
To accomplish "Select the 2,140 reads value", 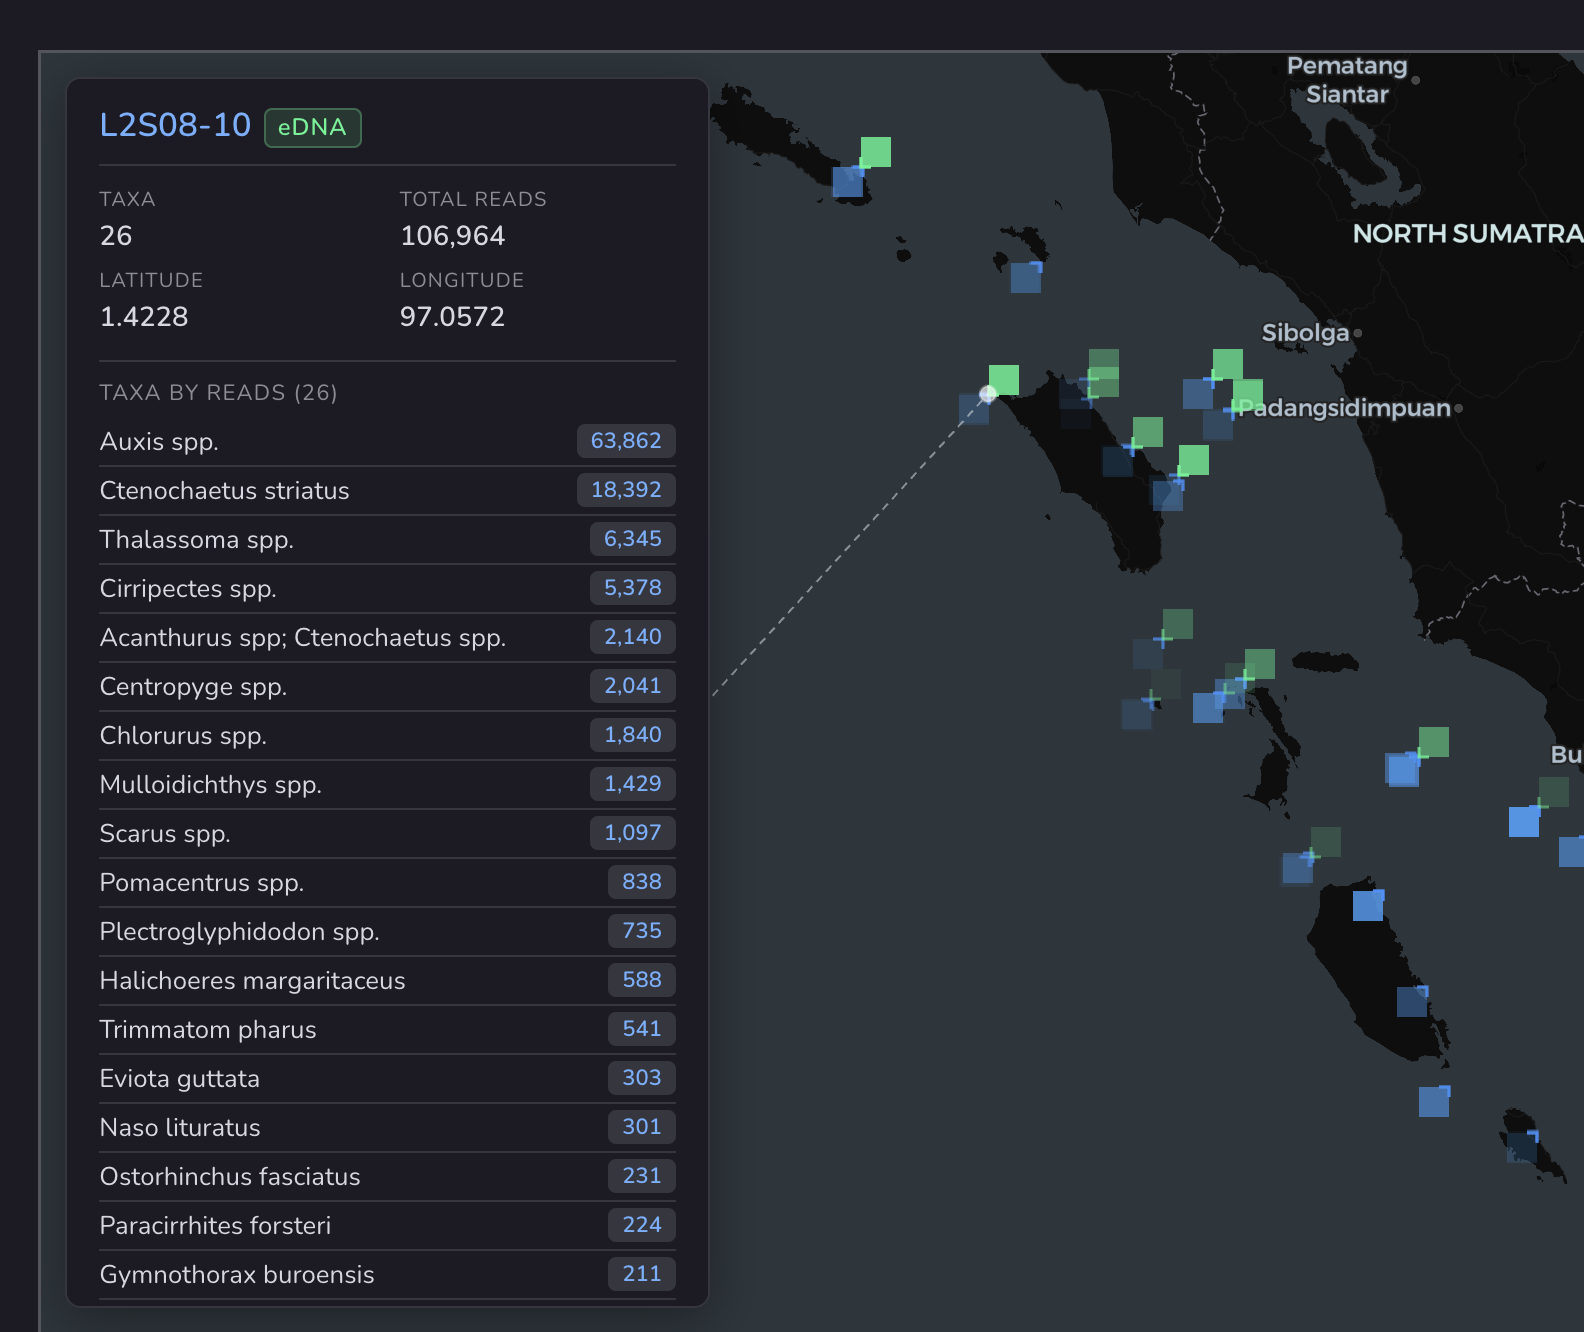I will point(633,637).
